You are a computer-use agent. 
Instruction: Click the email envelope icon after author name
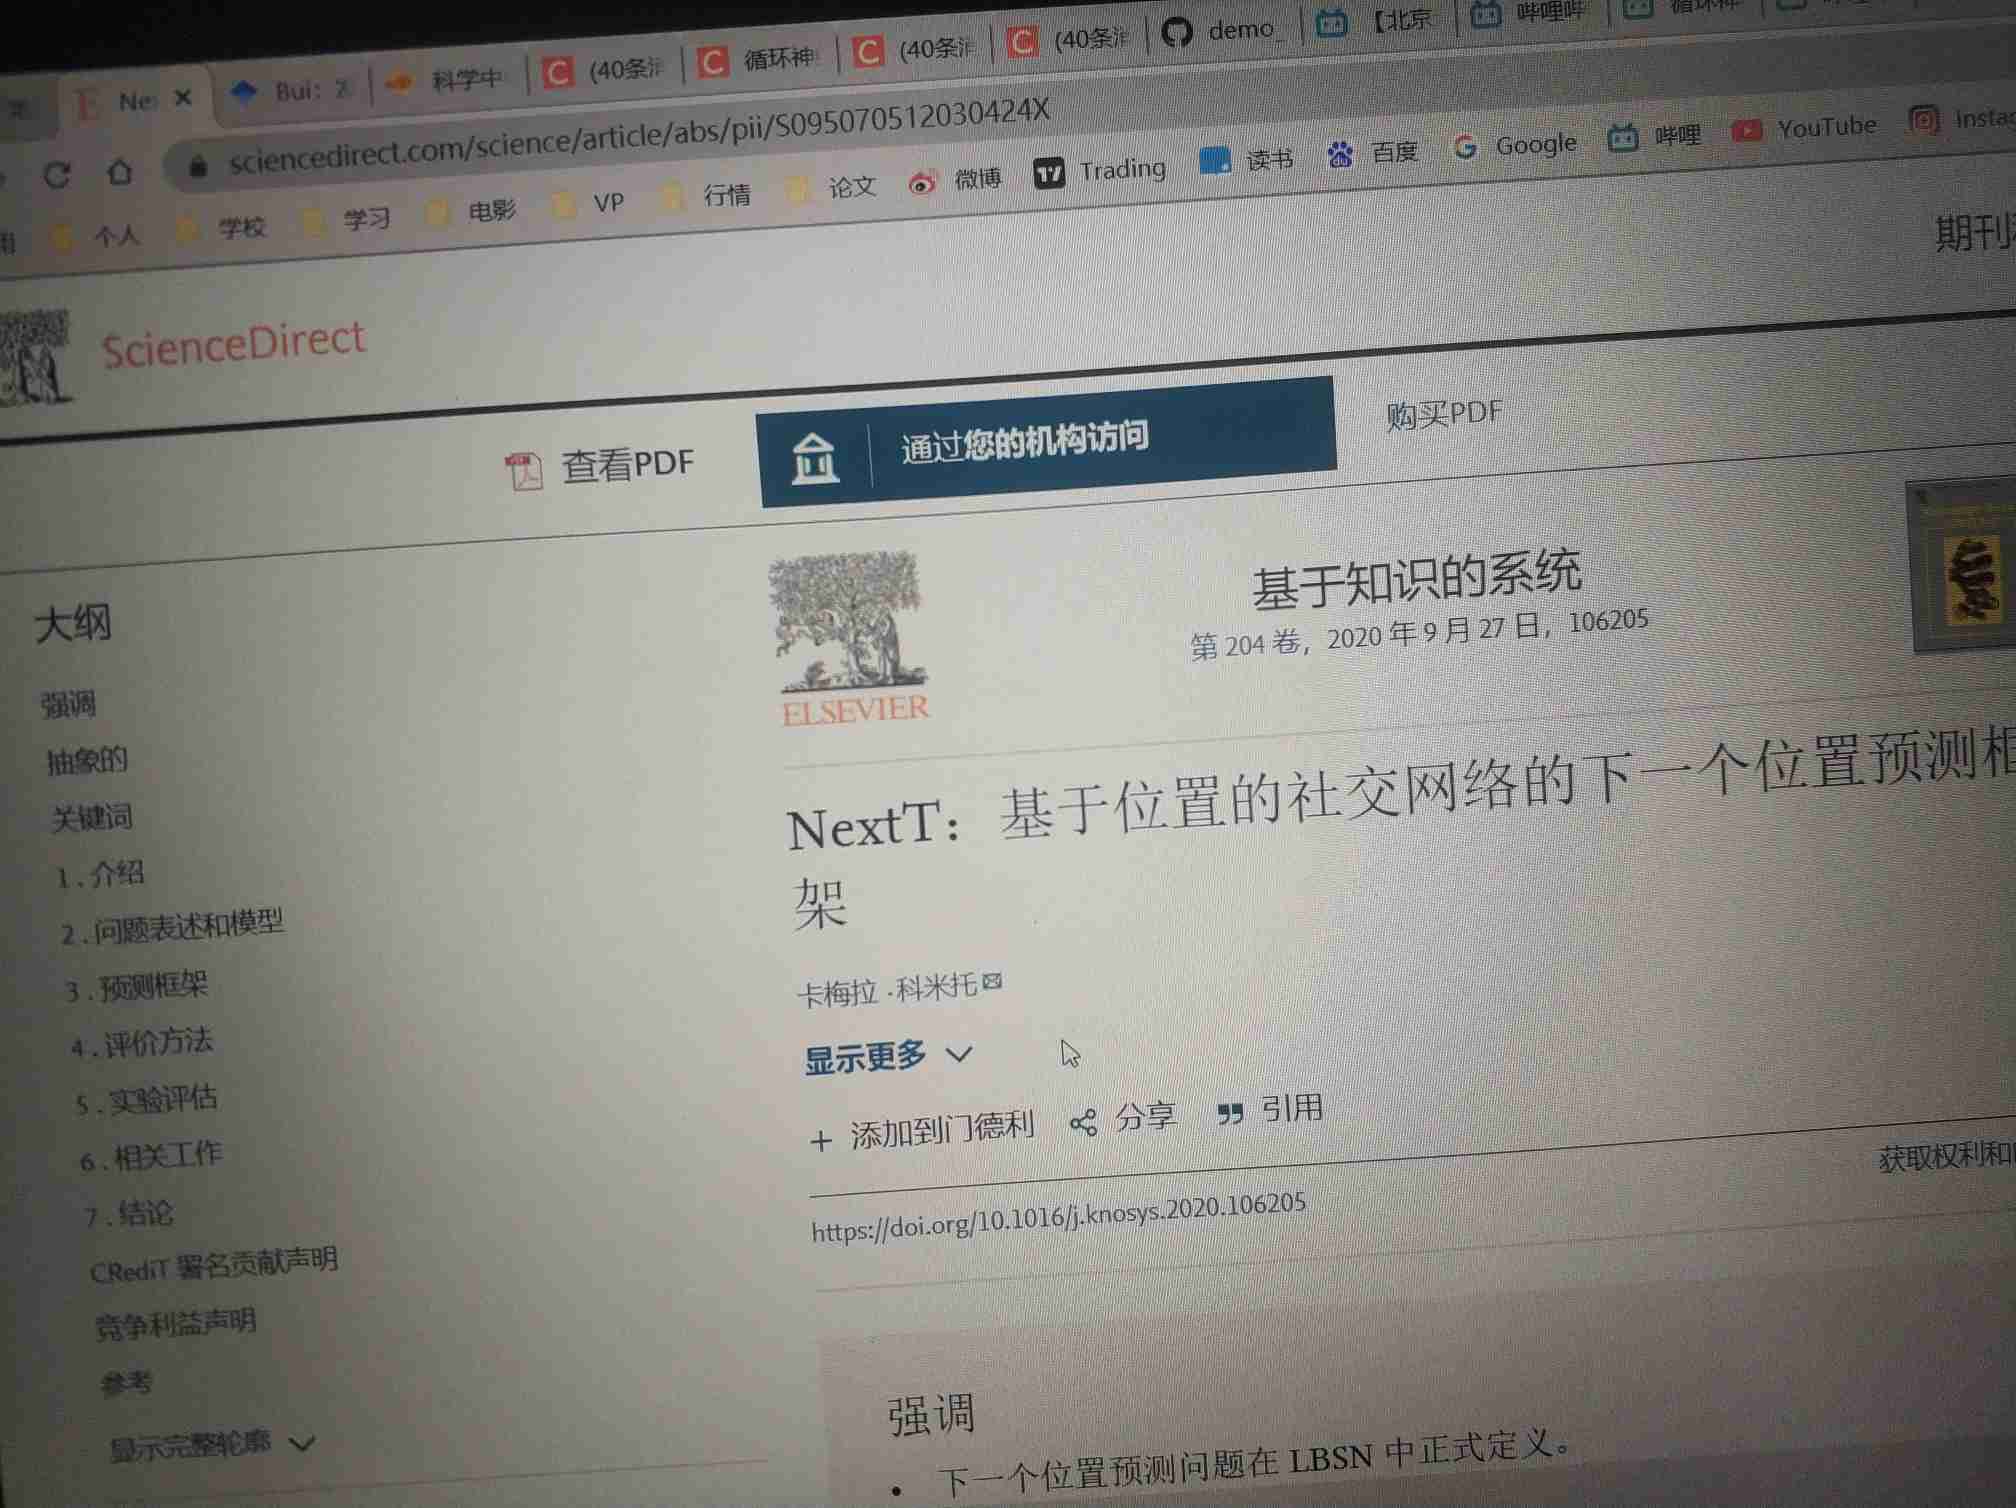(x=992, y=981)
